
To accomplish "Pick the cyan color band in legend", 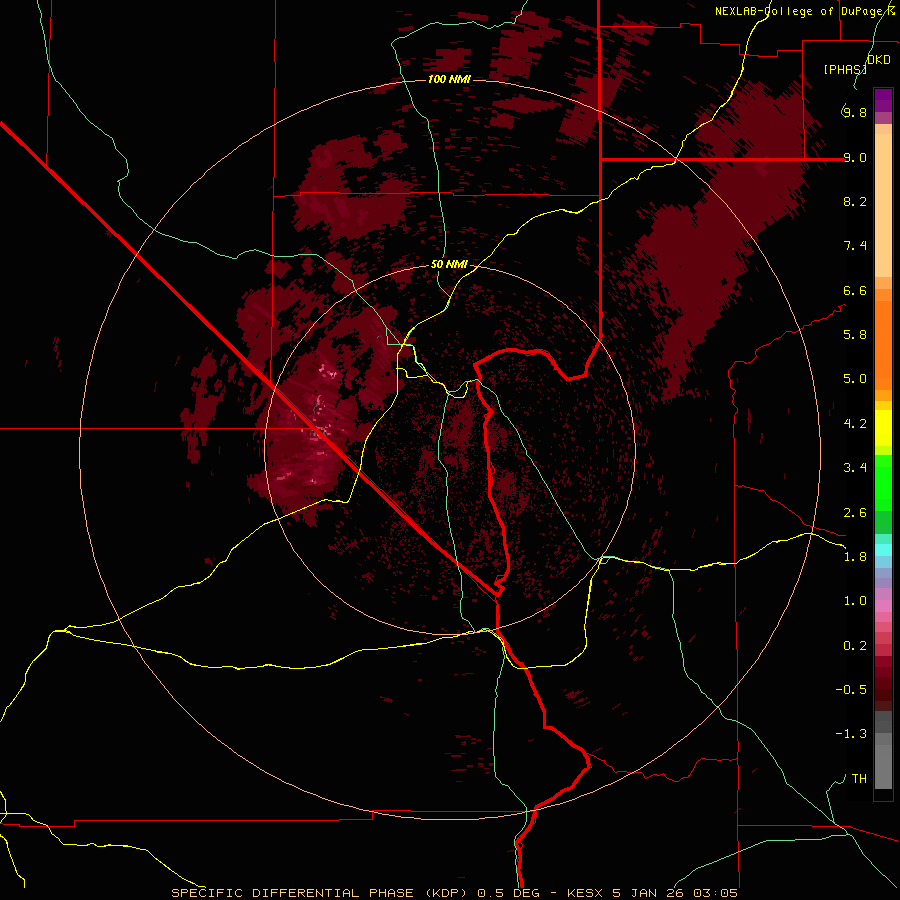I will (x=883, y=550).
